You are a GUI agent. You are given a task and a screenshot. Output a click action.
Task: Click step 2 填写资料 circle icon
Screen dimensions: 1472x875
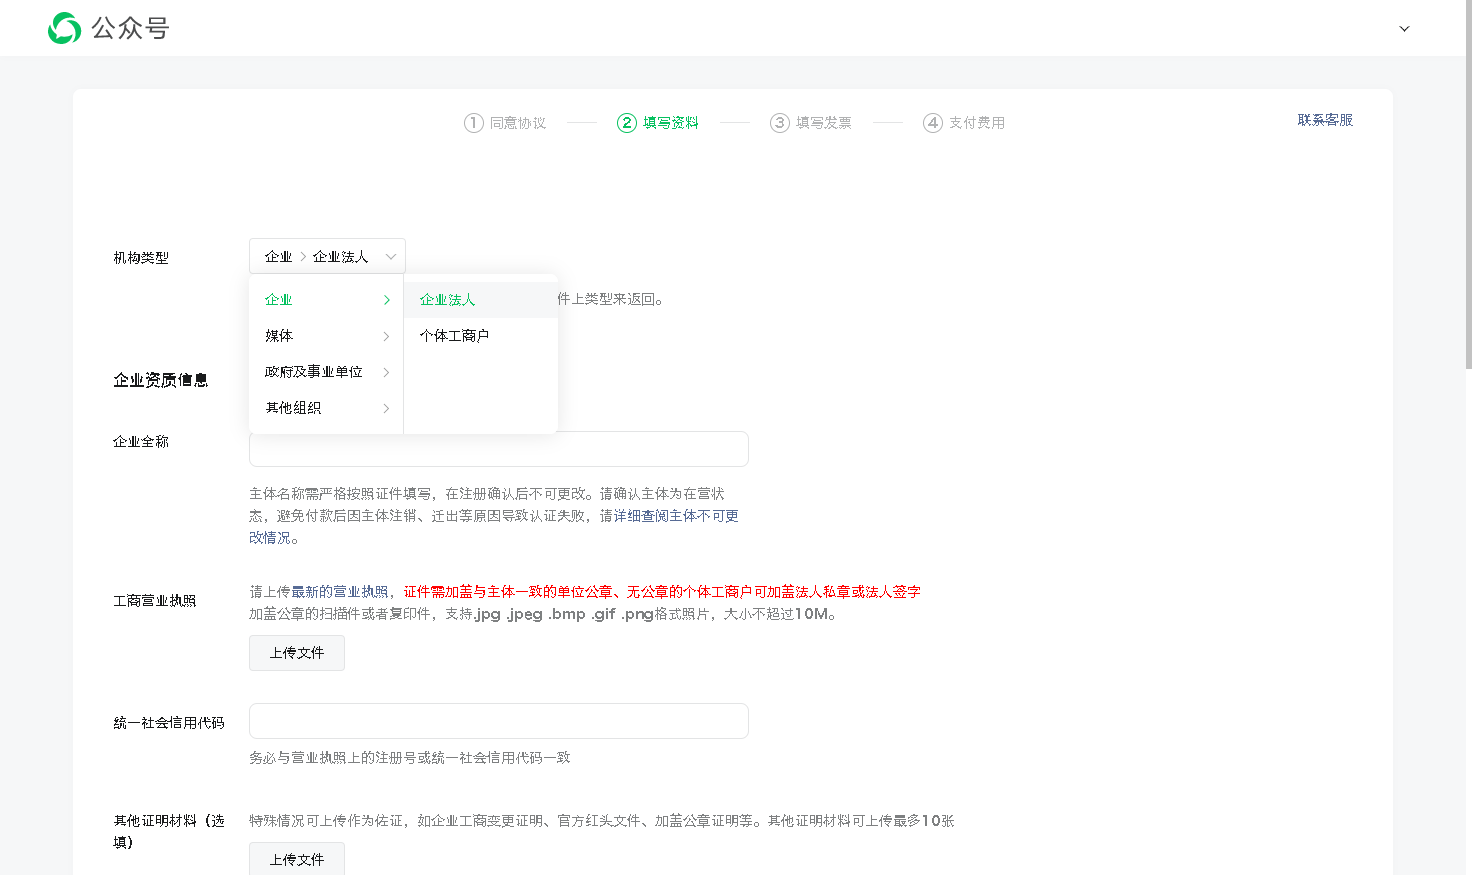(627, 123)
